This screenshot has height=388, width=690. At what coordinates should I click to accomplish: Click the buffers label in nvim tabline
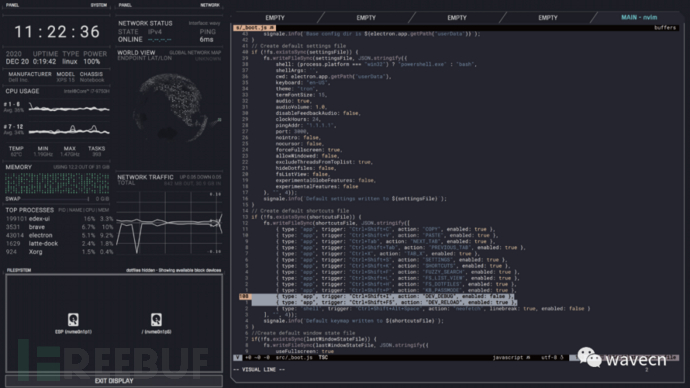click(665, 27)
